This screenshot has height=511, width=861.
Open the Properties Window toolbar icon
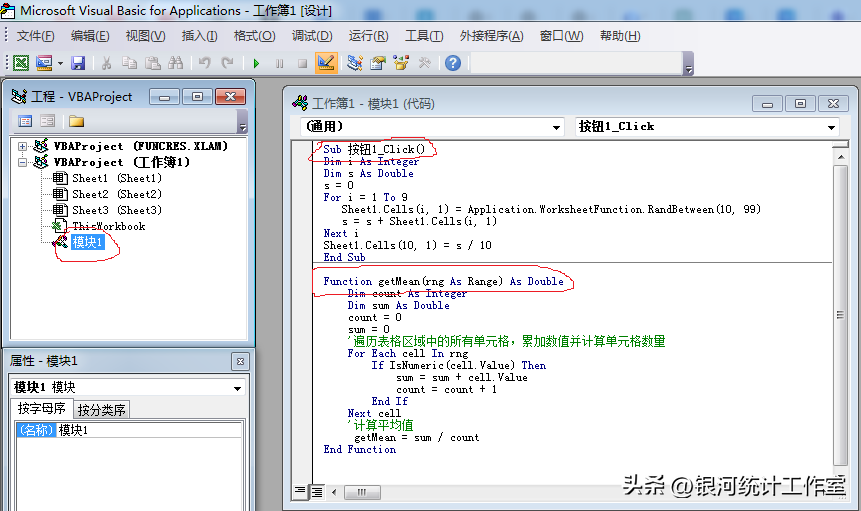point(378,63)
